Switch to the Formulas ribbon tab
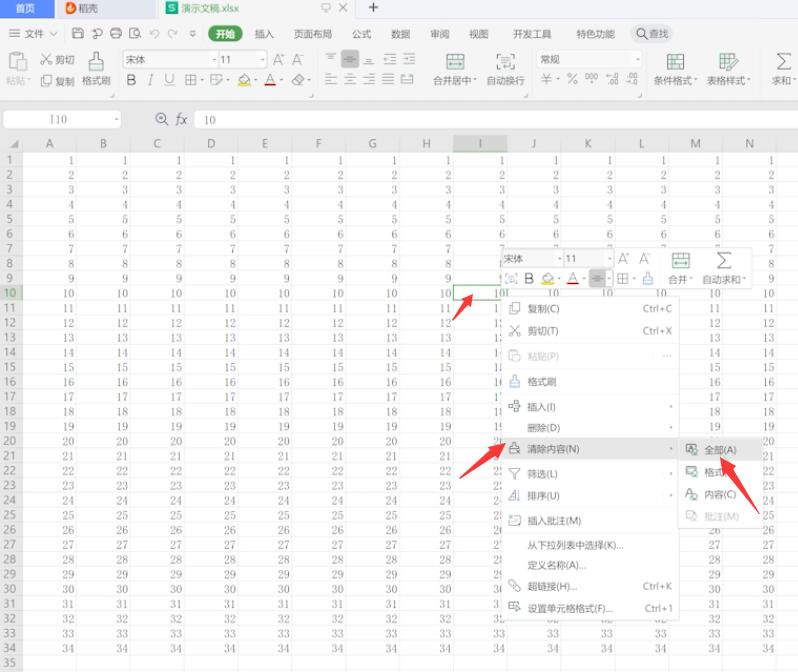 pyautogui.click(x=362, y=34)
